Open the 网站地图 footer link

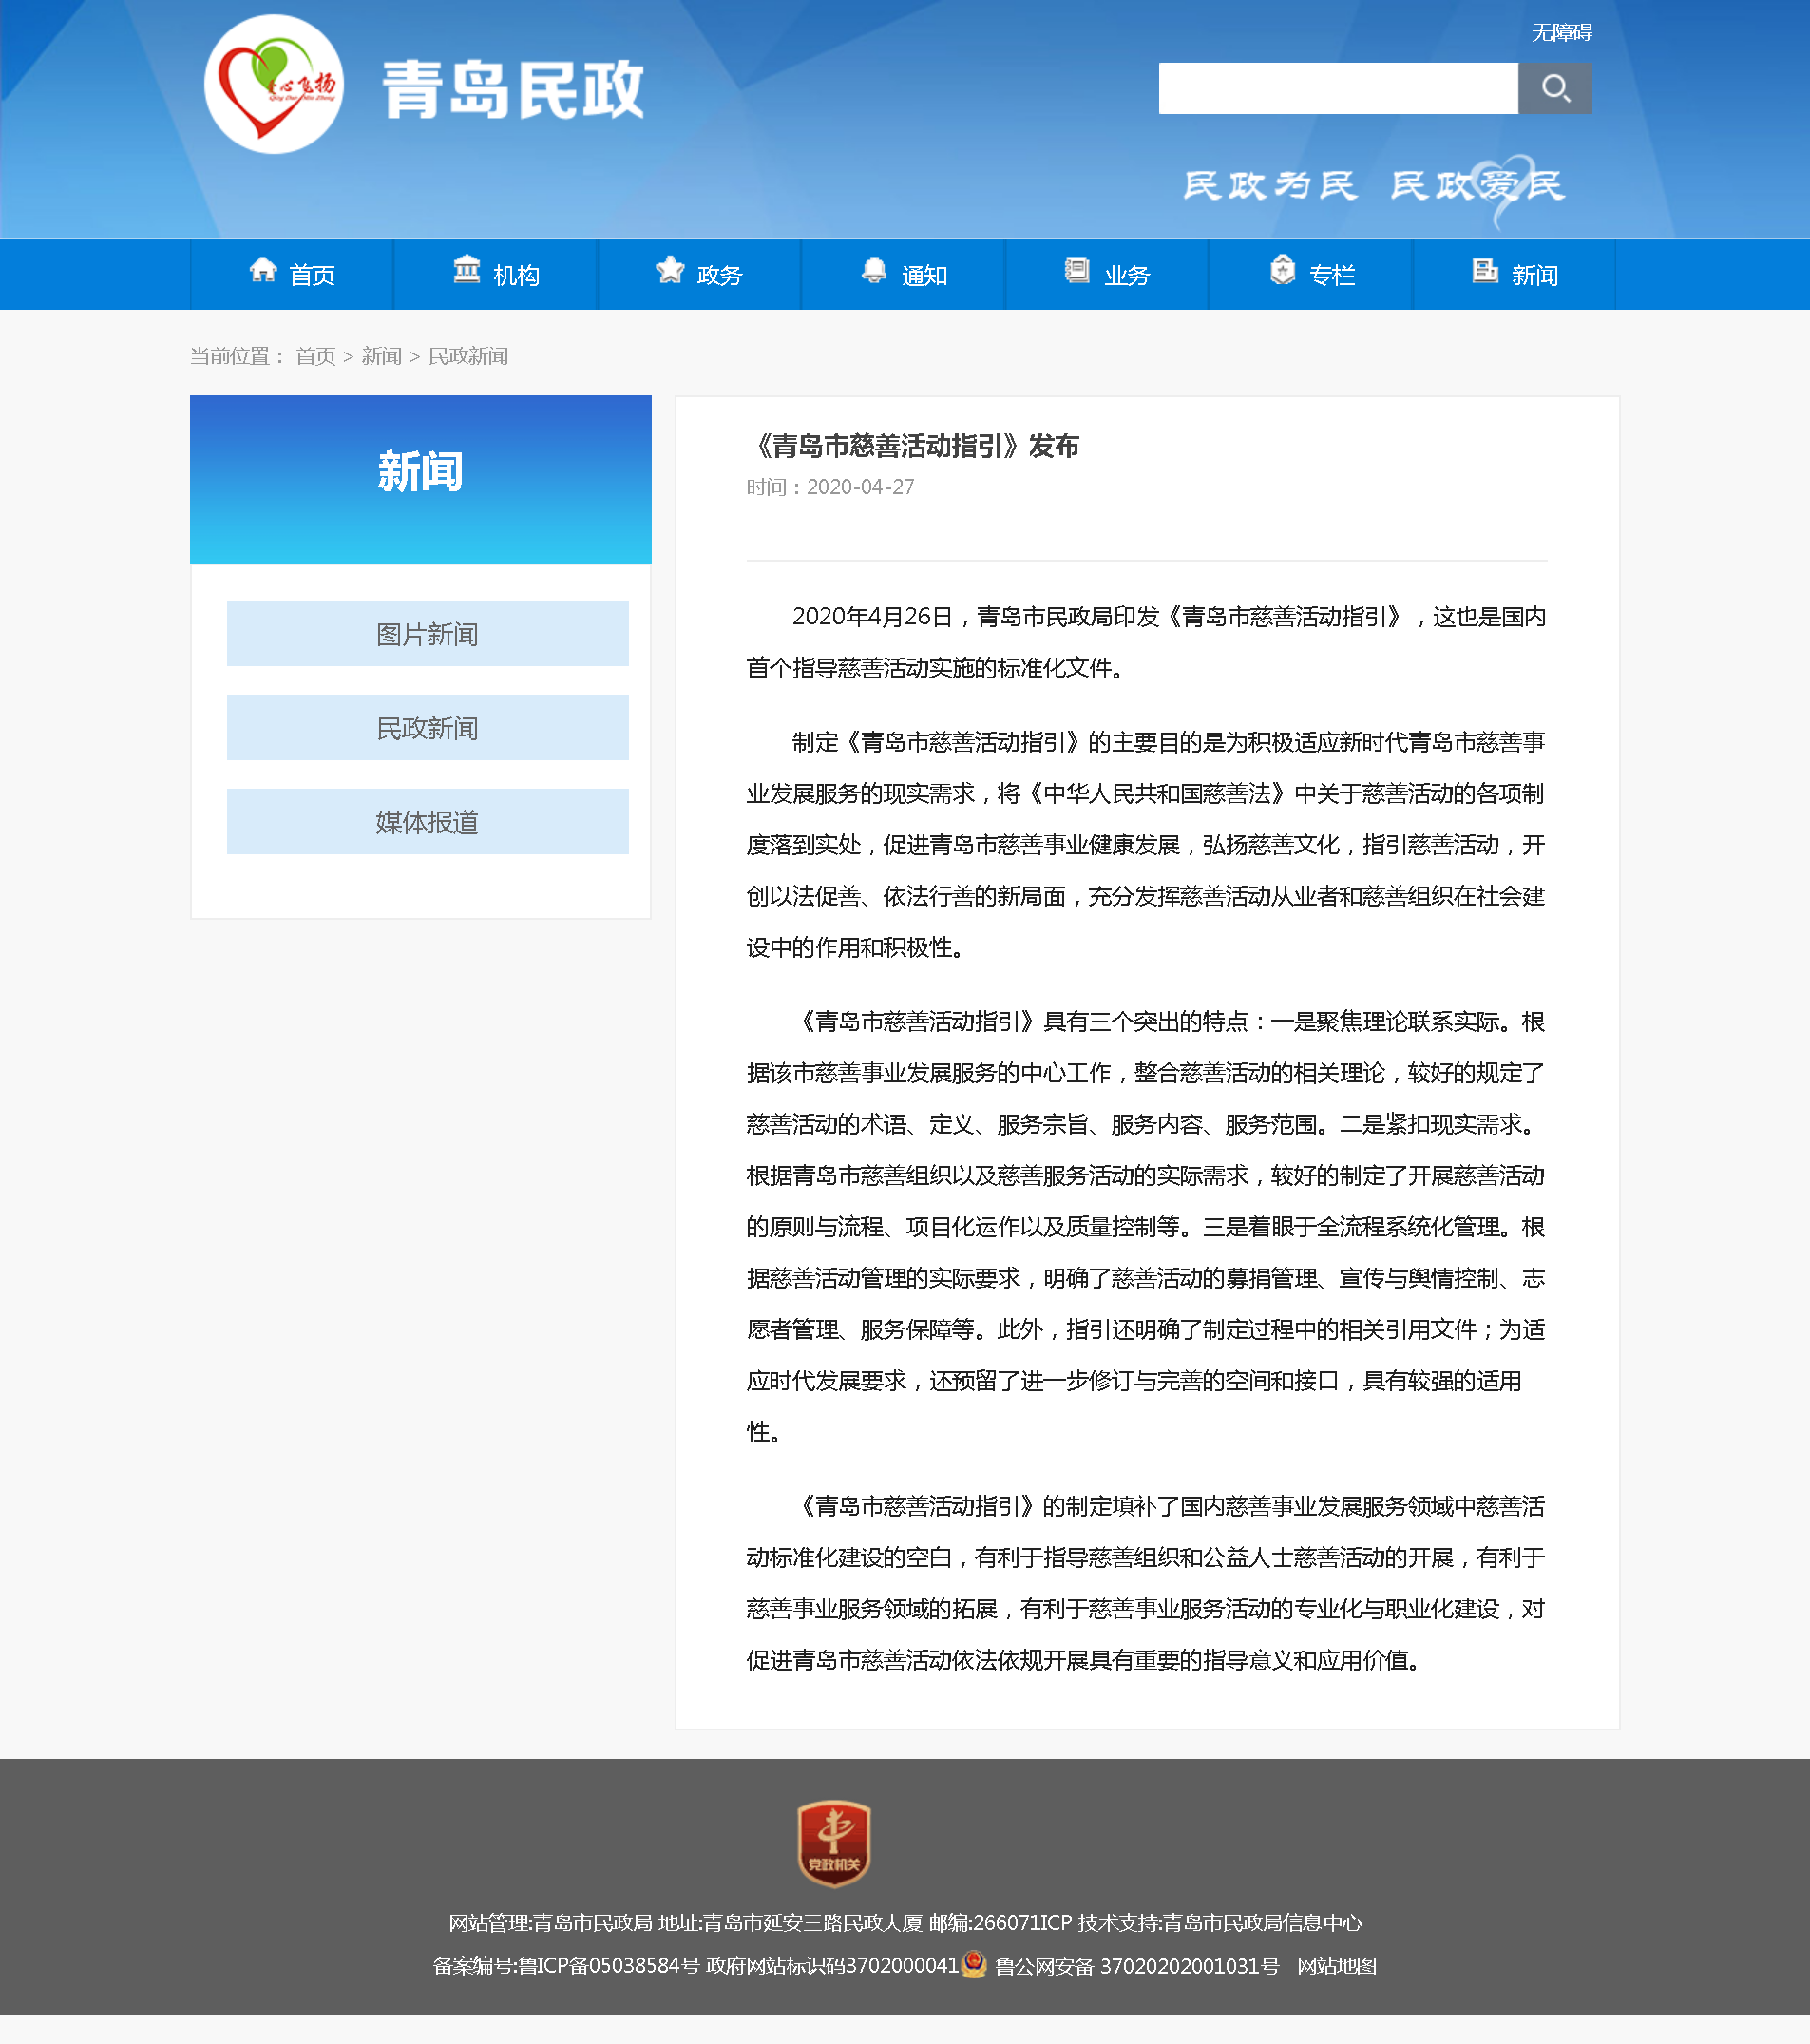[1336, 1966]
